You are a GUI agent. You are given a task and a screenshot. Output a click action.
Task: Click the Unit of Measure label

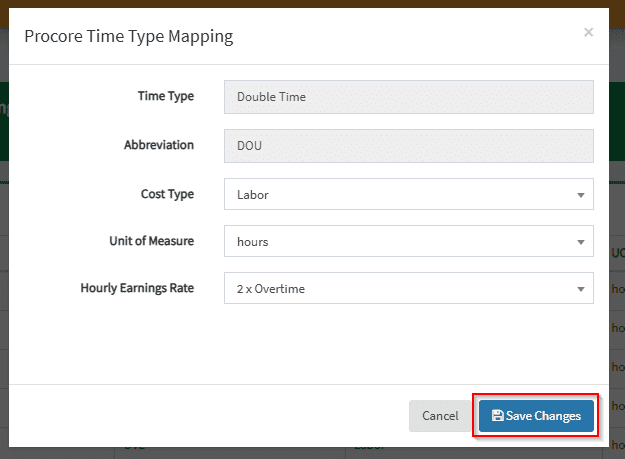click(151, 241)
